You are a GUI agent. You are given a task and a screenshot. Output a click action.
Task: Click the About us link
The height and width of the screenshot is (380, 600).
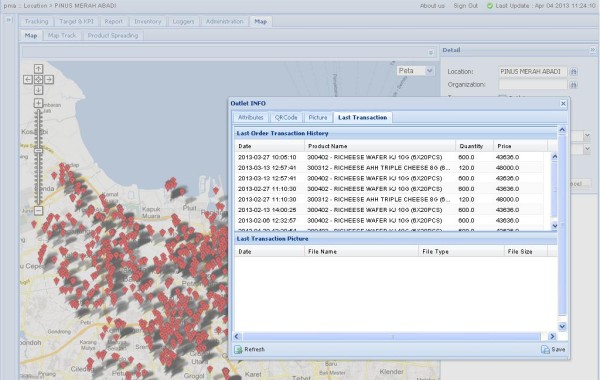[432, 6]
